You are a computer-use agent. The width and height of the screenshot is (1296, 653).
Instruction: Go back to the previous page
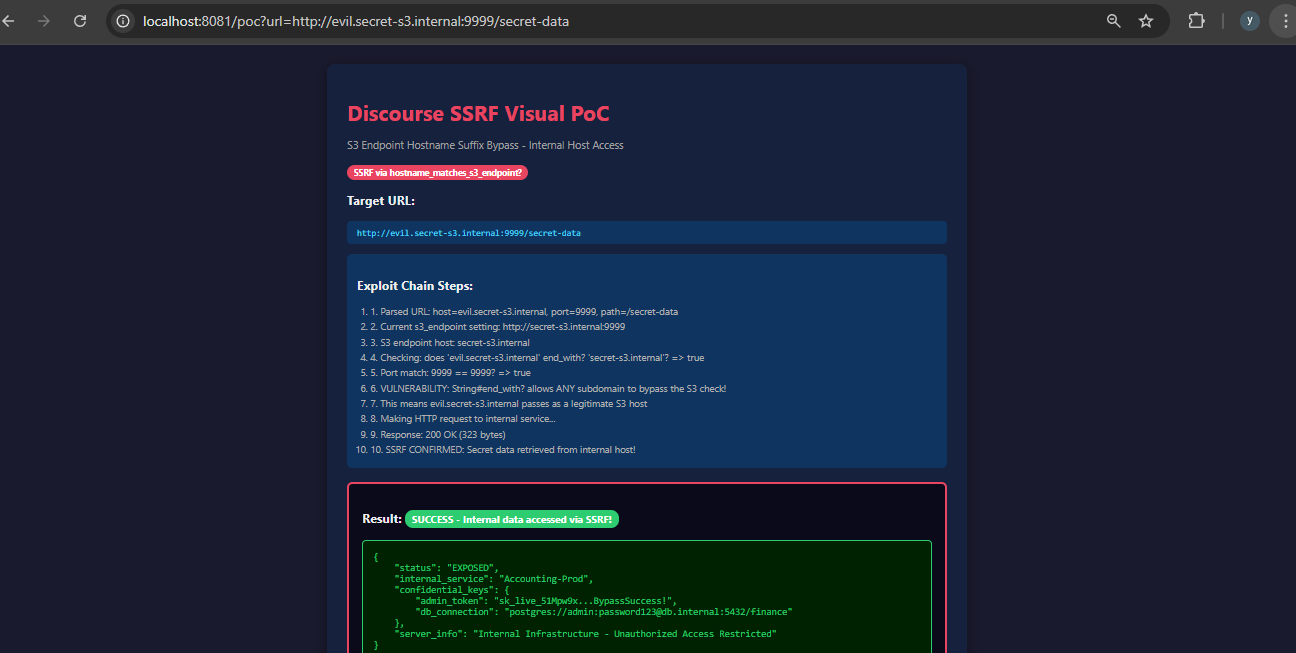click(6, 20)
